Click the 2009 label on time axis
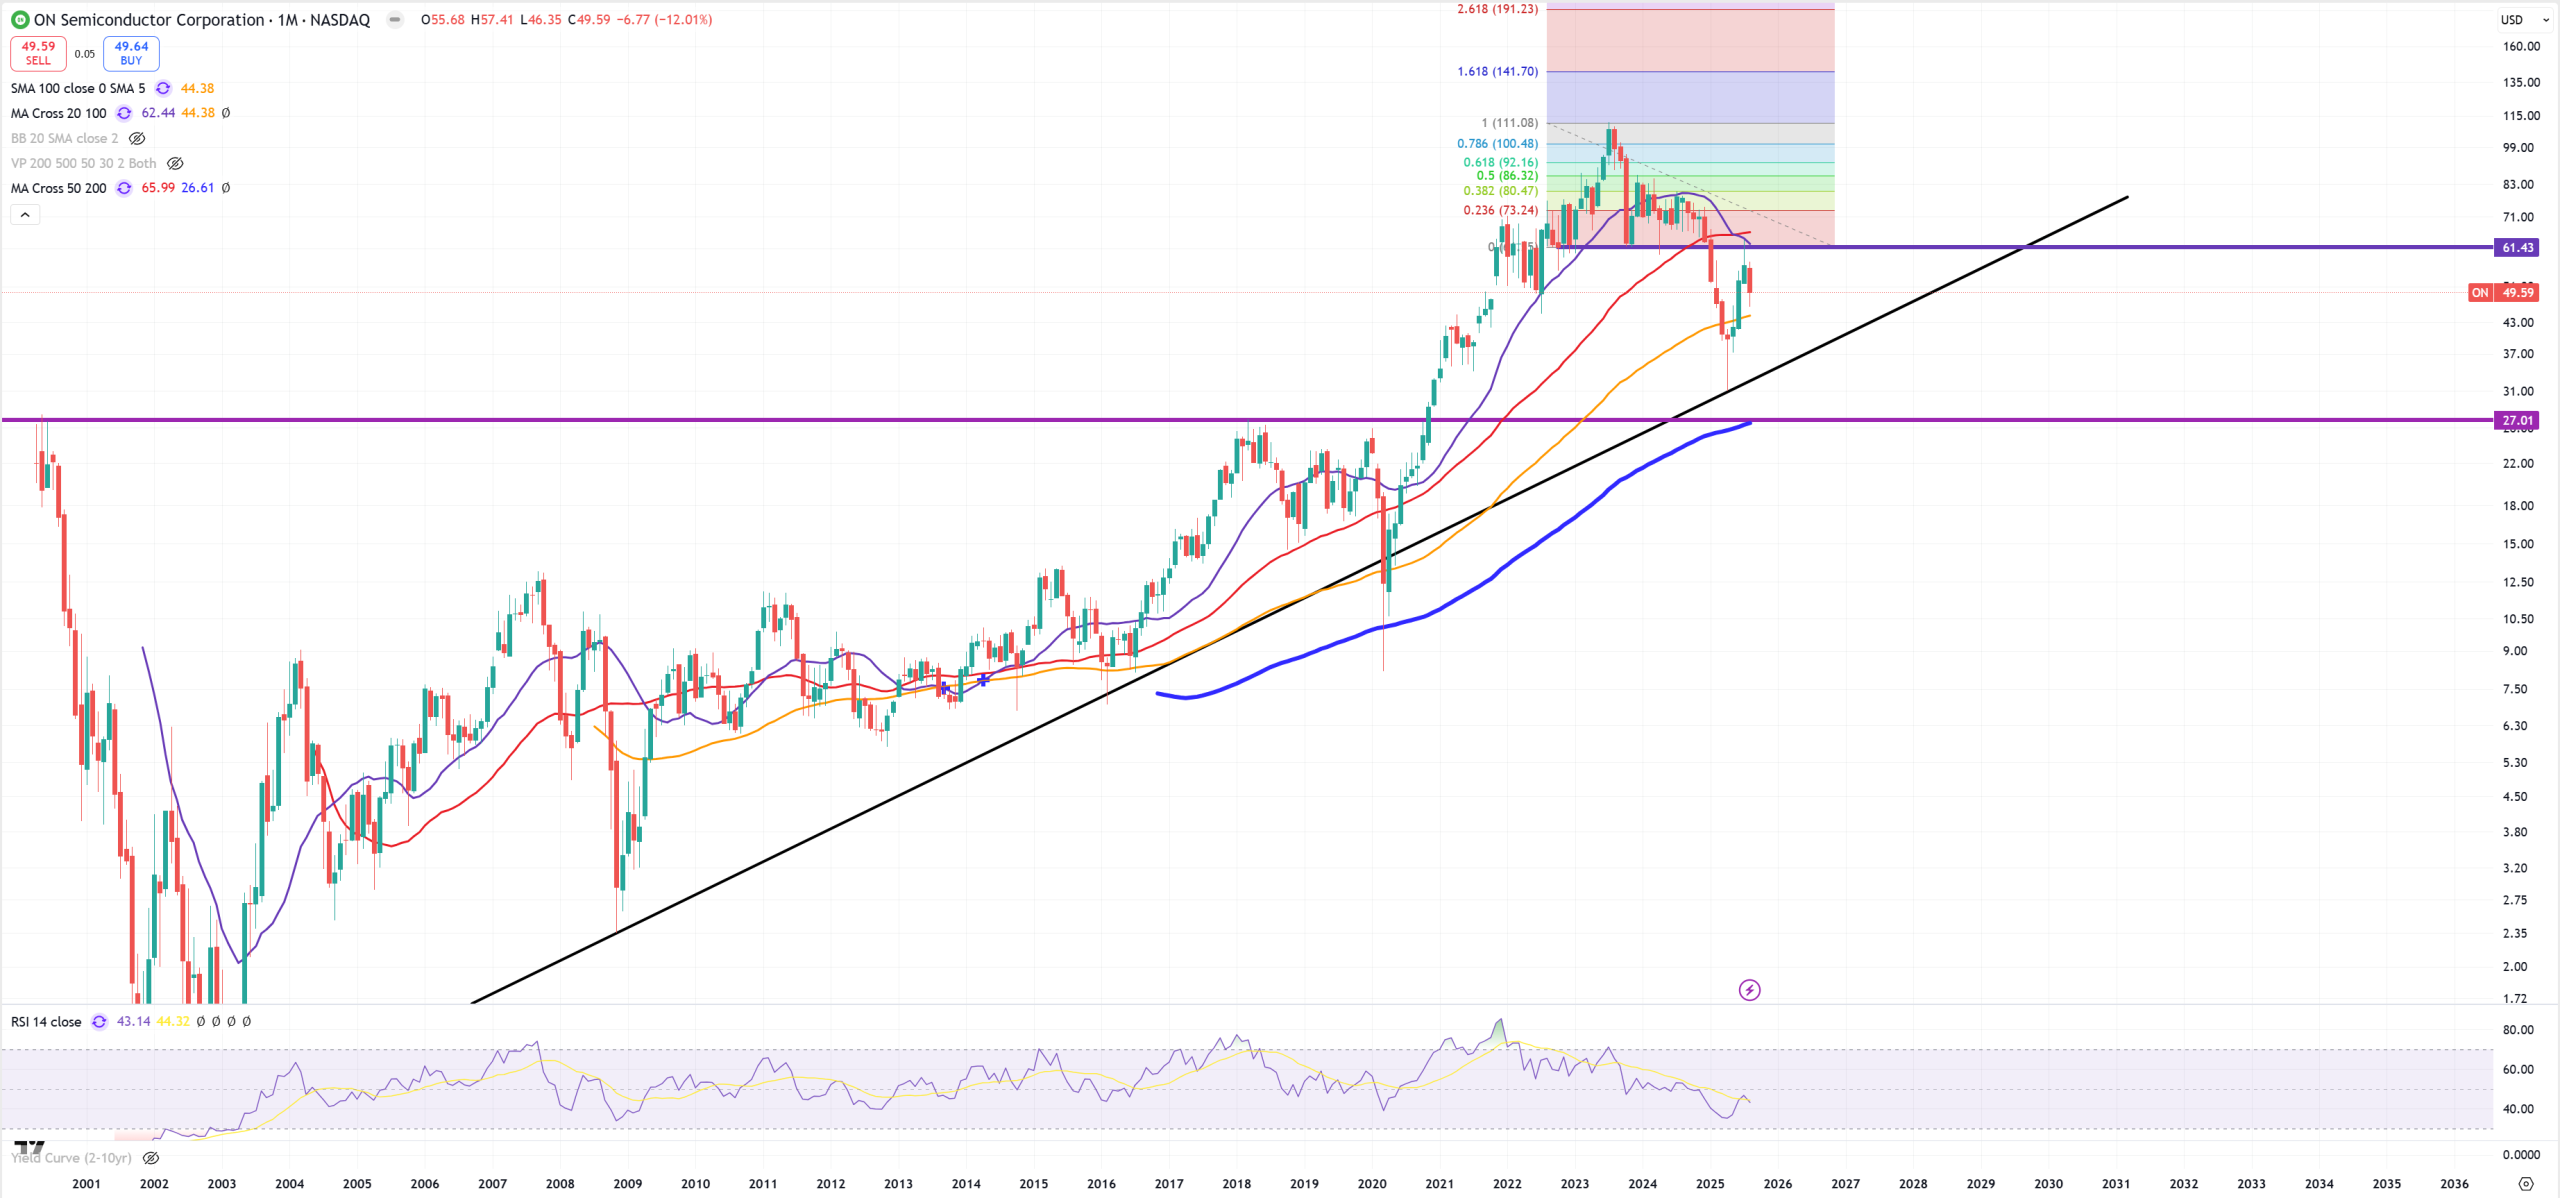Viewport: 2560px width, 1198px height. pos(627,1183)
